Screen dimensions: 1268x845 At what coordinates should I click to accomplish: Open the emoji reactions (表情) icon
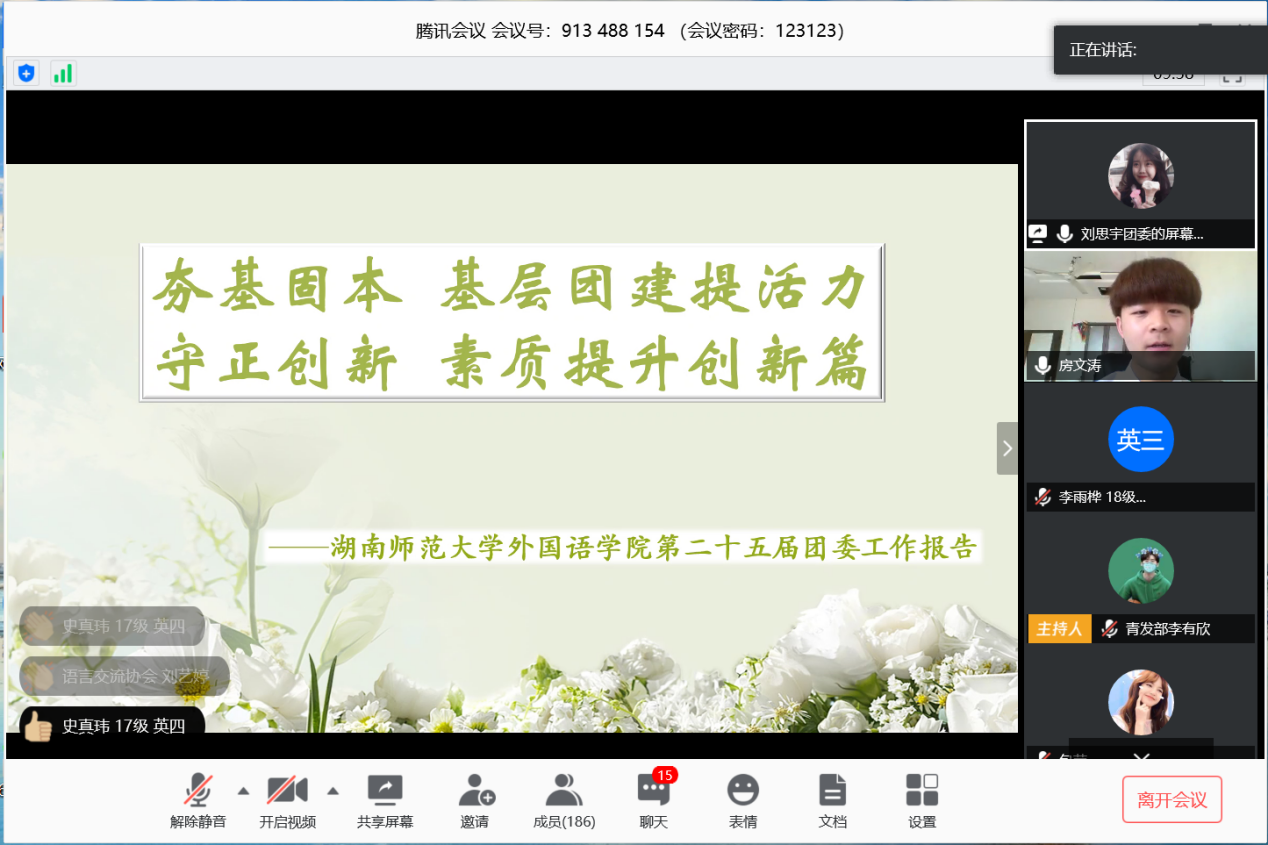click(x=742, y=801)
